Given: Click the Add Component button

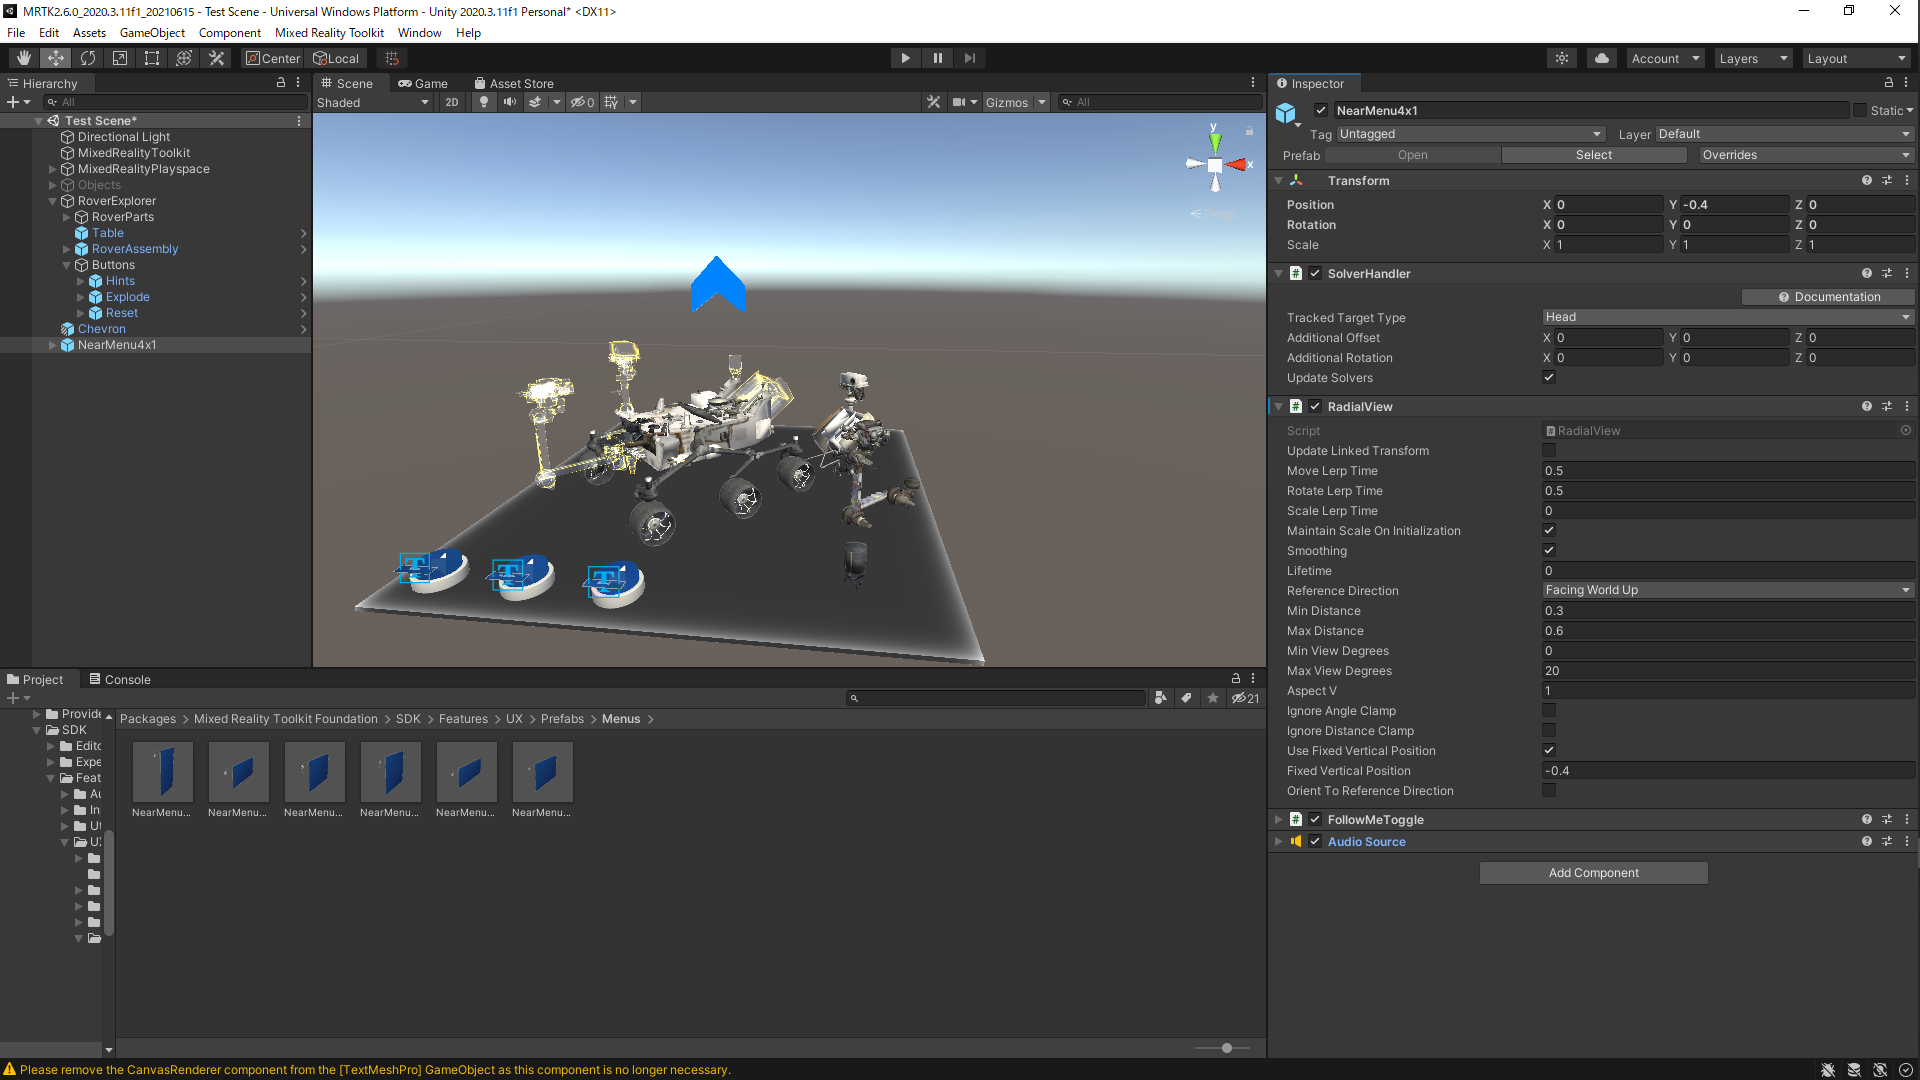Looking at the screenshot, I should click(x=1593, y=873).
